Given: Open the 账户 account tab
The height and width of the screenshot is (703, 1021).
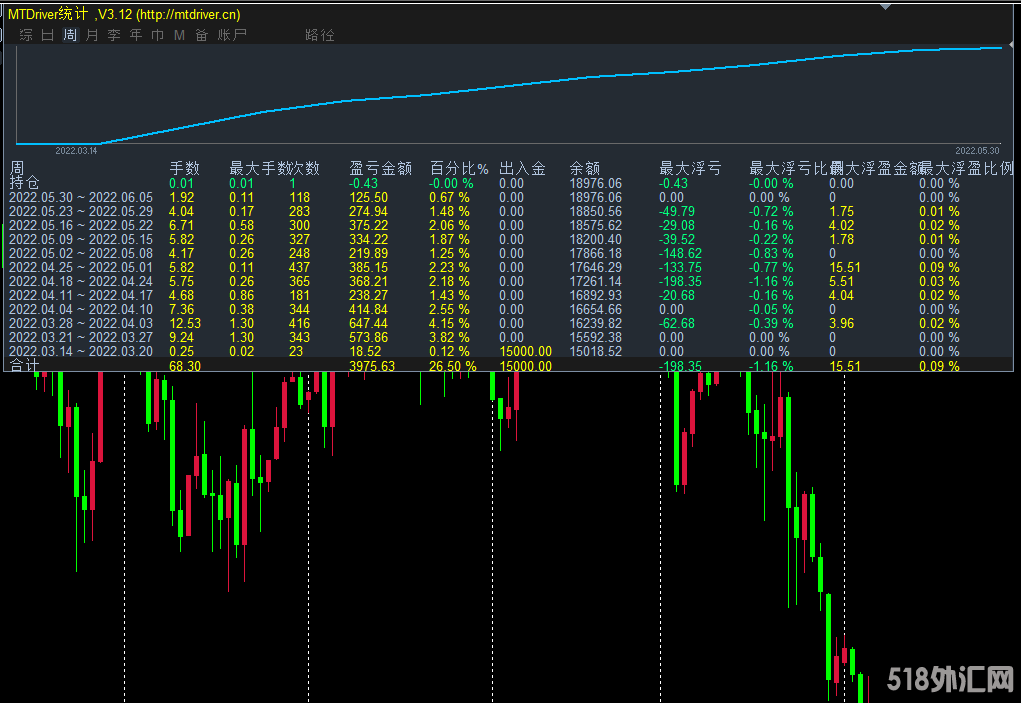Looking at the screenshot, I should click(x=232, y=35).
